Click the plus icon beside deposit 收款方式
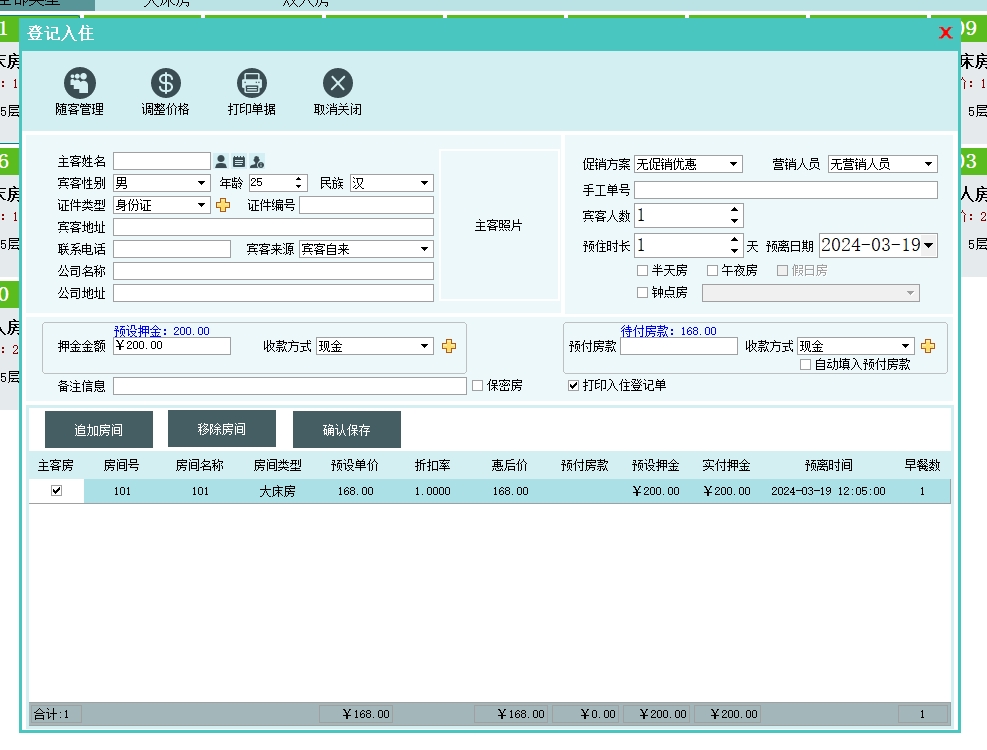The width and height of the screenshot is (987, 750). [x=449, y=346]
